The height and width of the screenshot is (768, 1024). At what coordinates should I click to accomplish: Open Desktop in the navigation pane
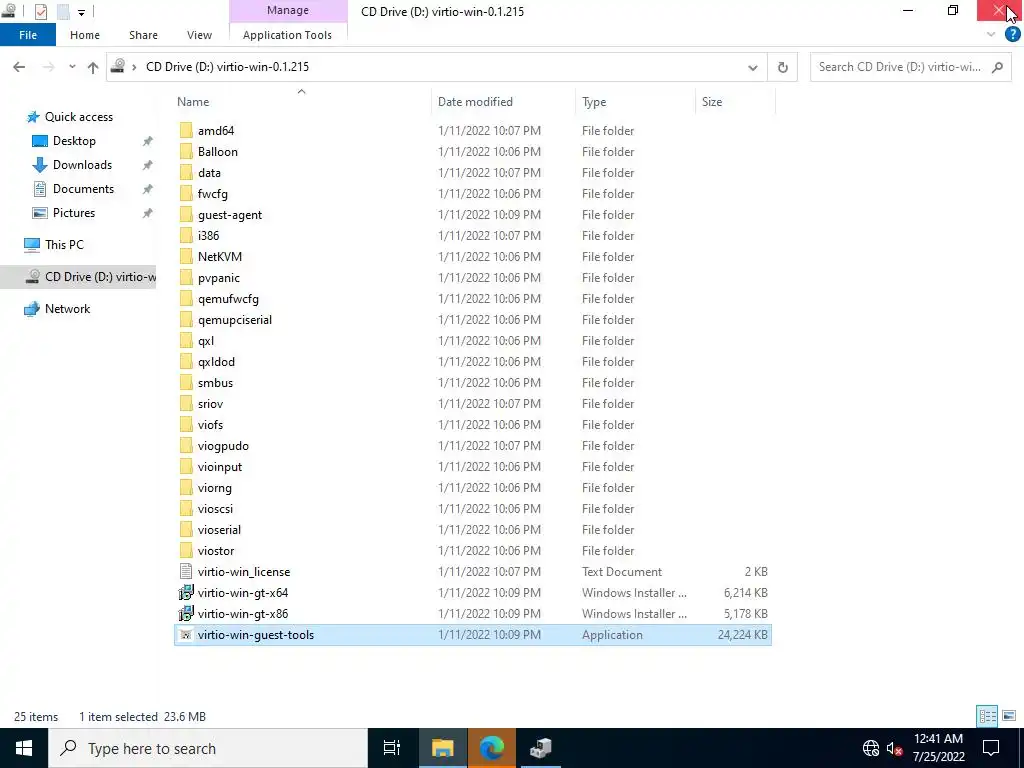coord(74,141)
